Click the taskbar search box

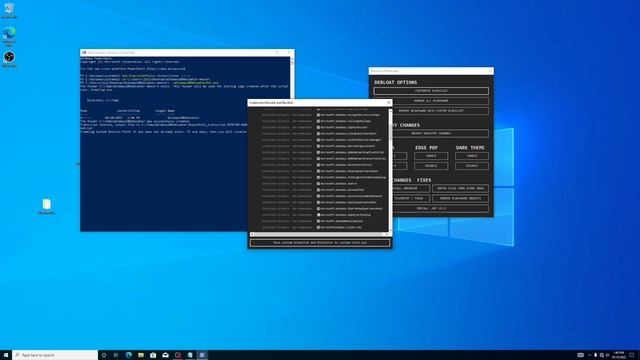pyautogui.click(x=55, y=355)
